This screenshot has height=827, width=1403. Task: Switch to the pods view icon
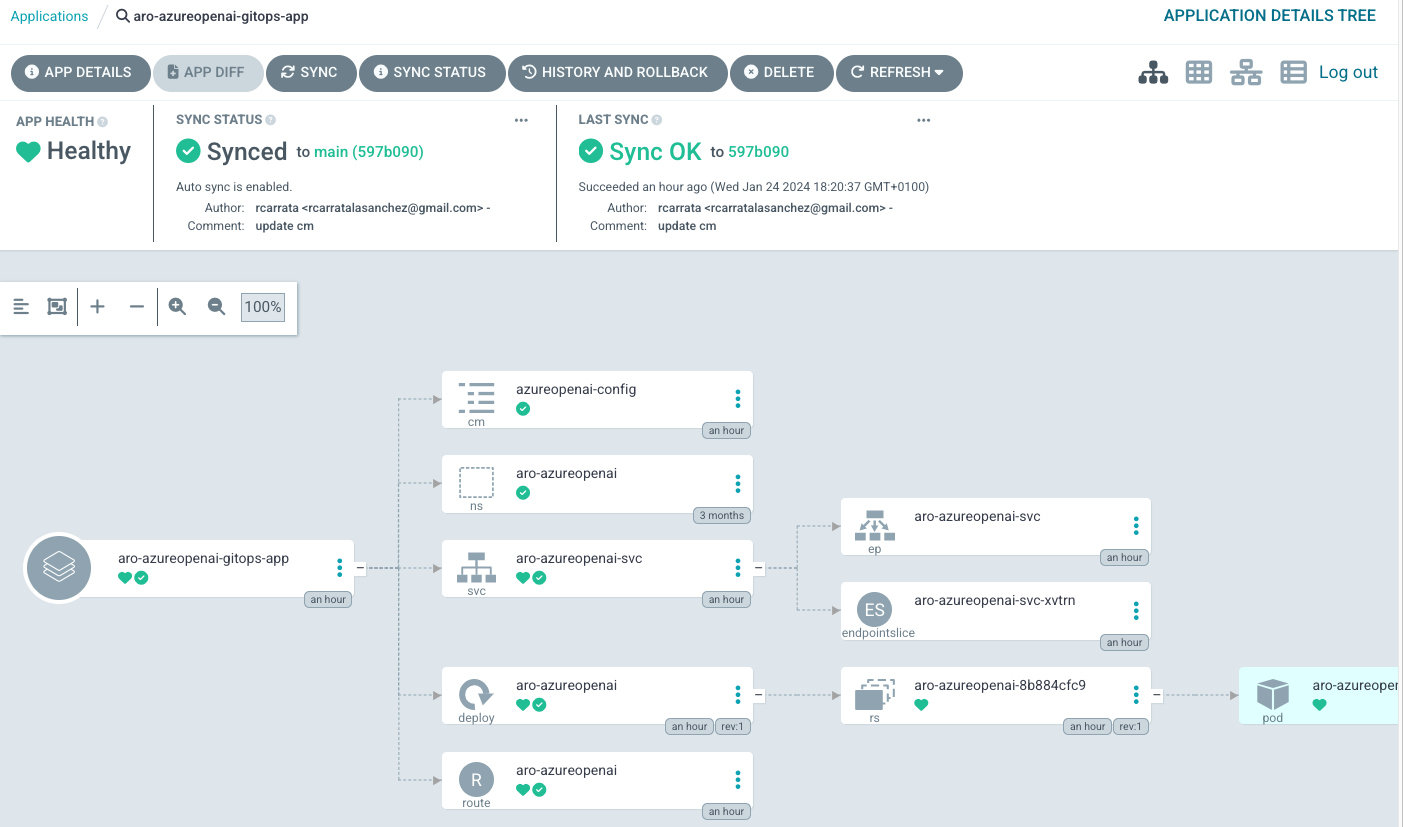click(x=1199, y=72)
